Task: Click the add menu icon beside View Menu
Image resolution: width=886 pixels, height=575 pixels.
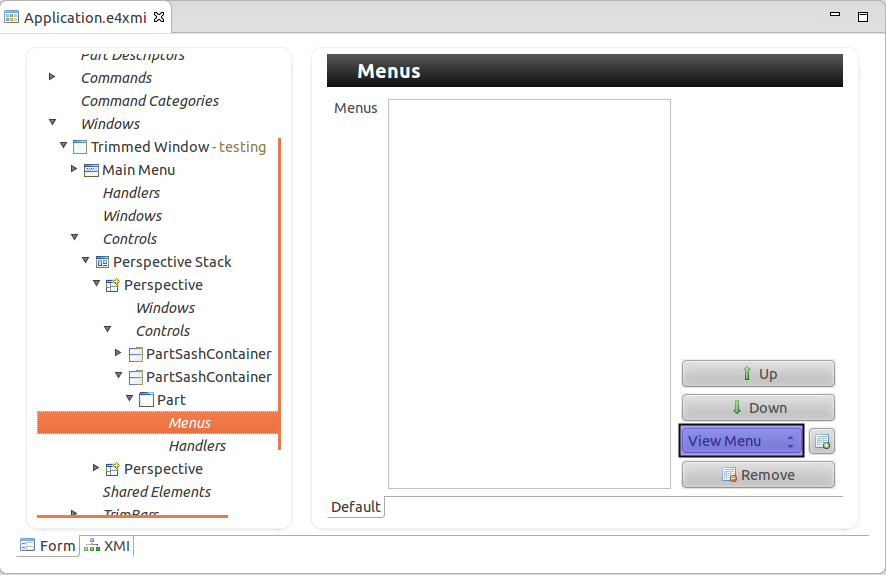Action: 821,441
